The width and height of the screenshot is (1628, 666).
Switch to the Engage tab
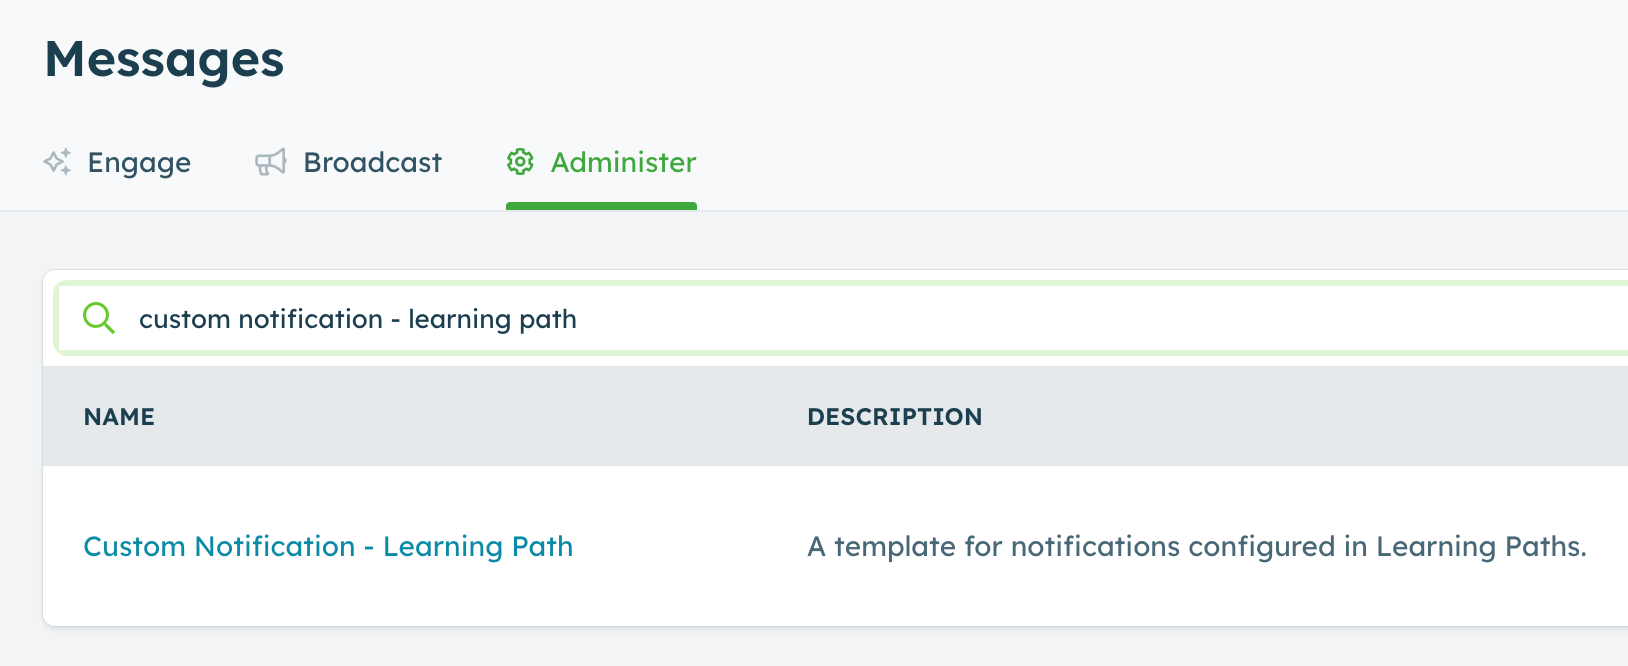point(117,162)
